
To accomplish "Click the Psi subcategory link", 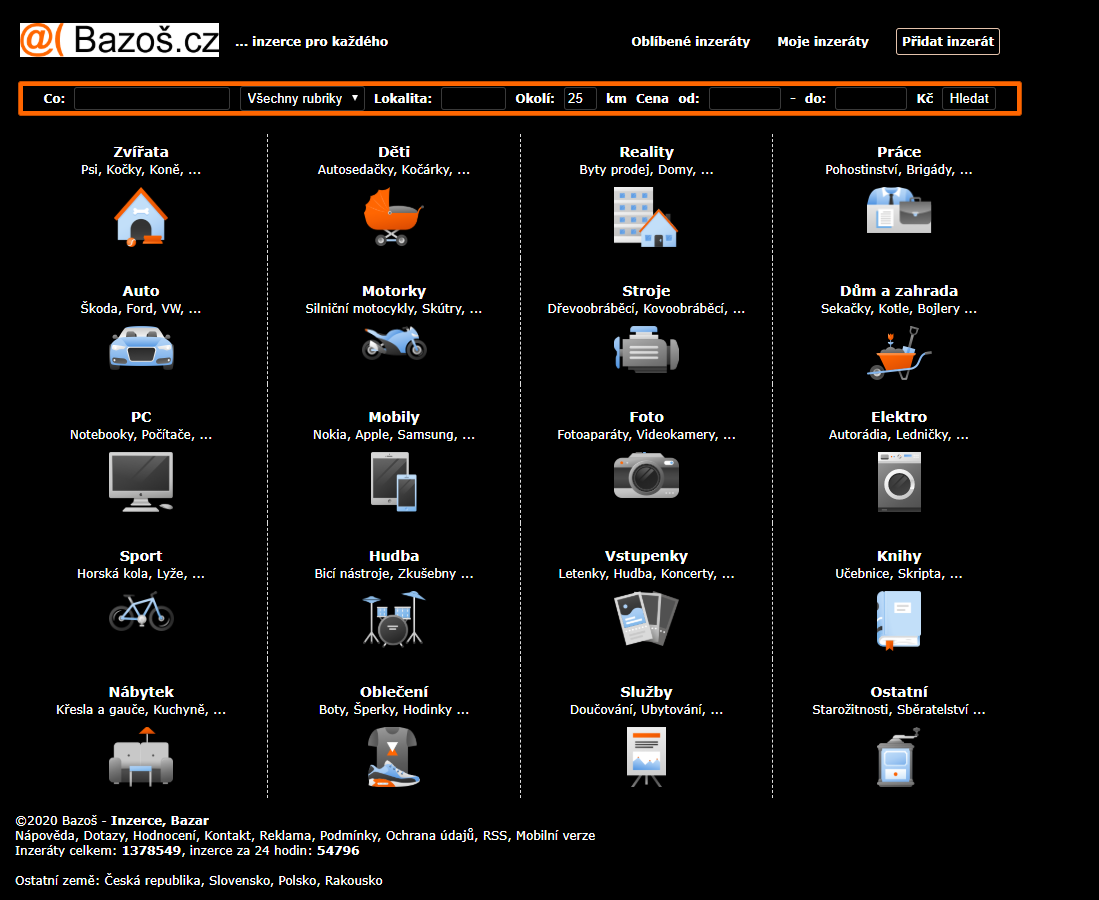I will point(89,170).
